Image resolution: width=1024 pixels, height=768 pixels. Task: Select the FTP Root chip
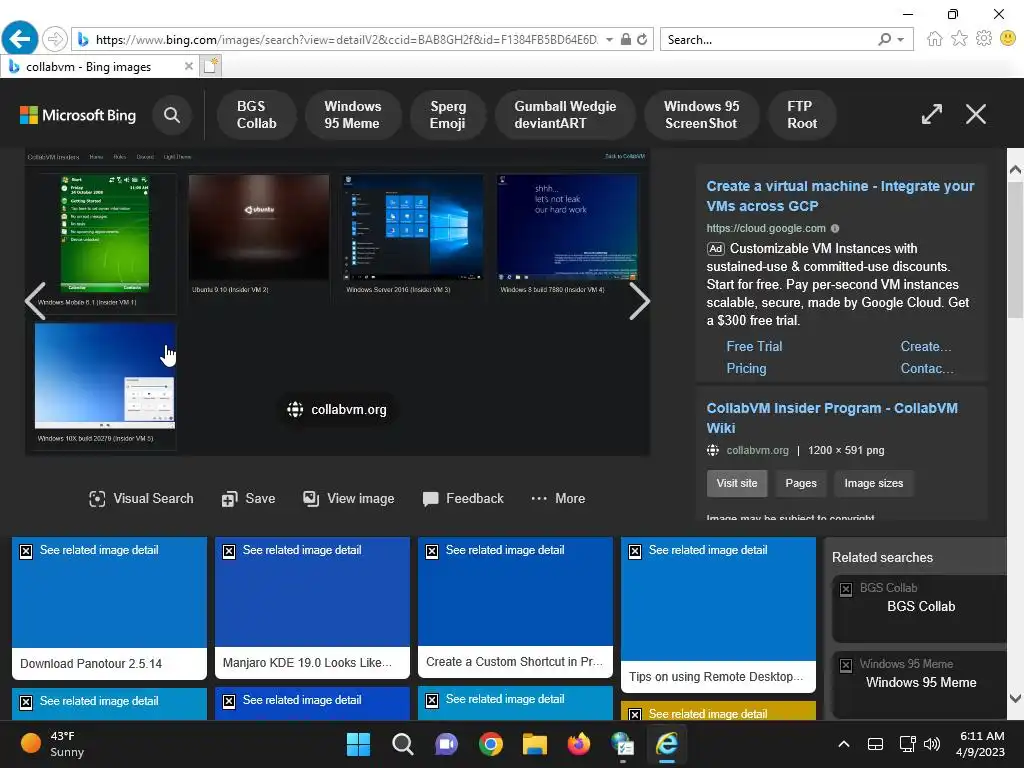click(801, 115)
